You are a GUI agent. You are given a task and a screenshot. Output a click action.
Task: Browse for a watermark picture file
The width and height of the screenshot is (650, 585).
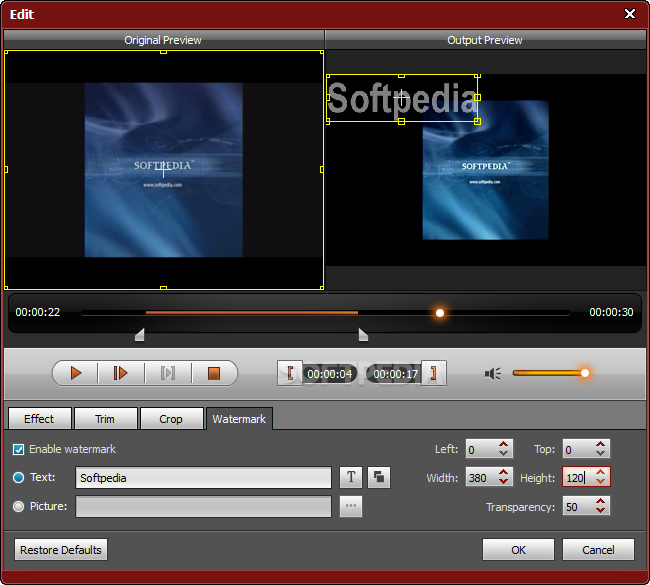coord(351,506)
